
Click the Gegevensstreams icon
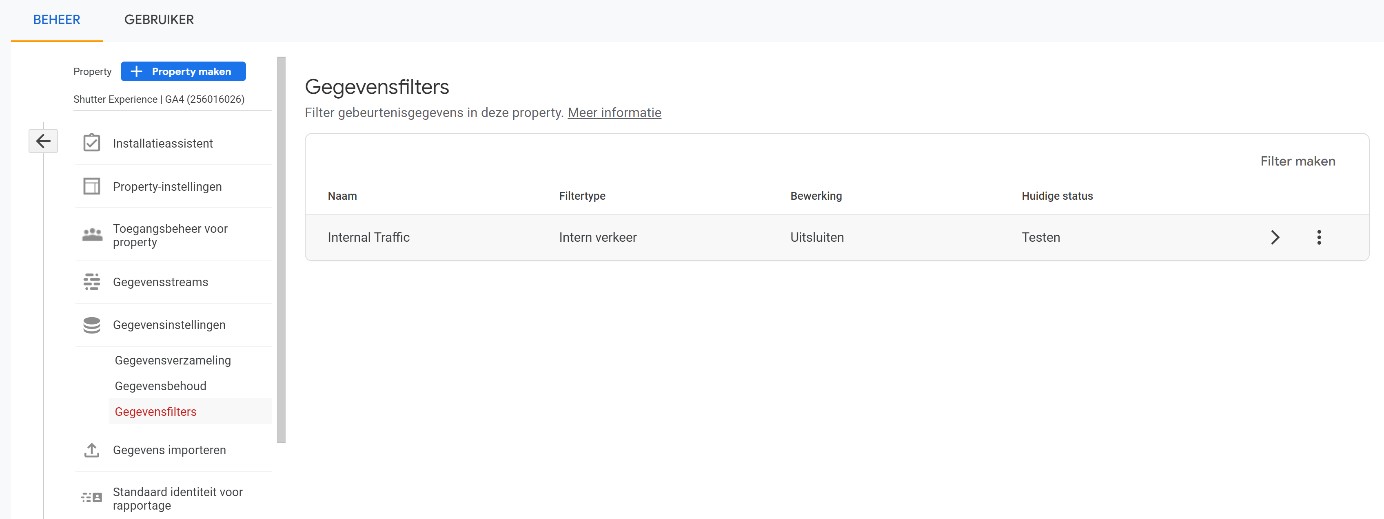(x=91, y=282)
